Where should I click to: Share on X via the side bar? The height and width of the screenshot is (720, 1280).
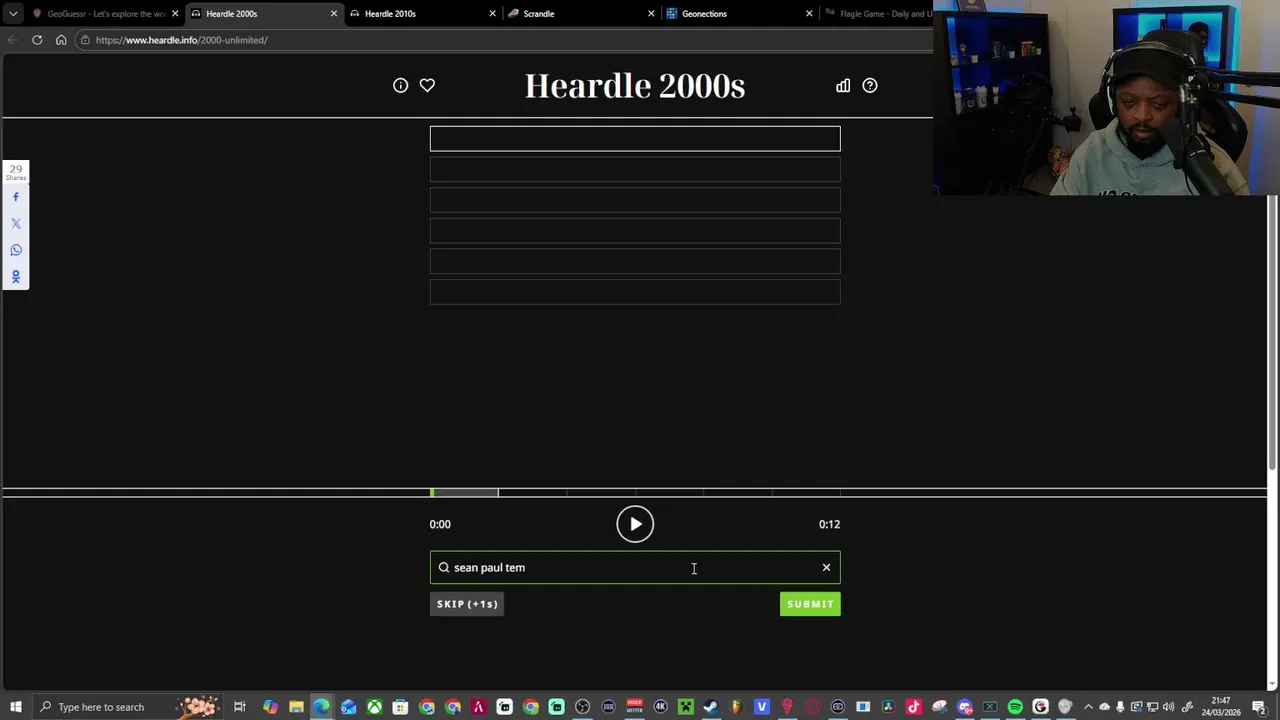click(x=16, y=224)
